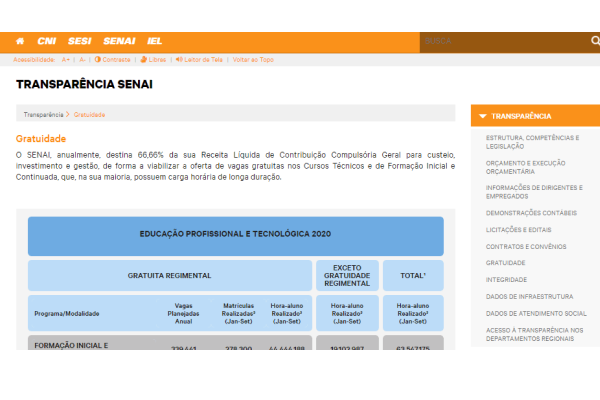Click the Vagas Planejadas Anual column label

[x=183, y=313]
